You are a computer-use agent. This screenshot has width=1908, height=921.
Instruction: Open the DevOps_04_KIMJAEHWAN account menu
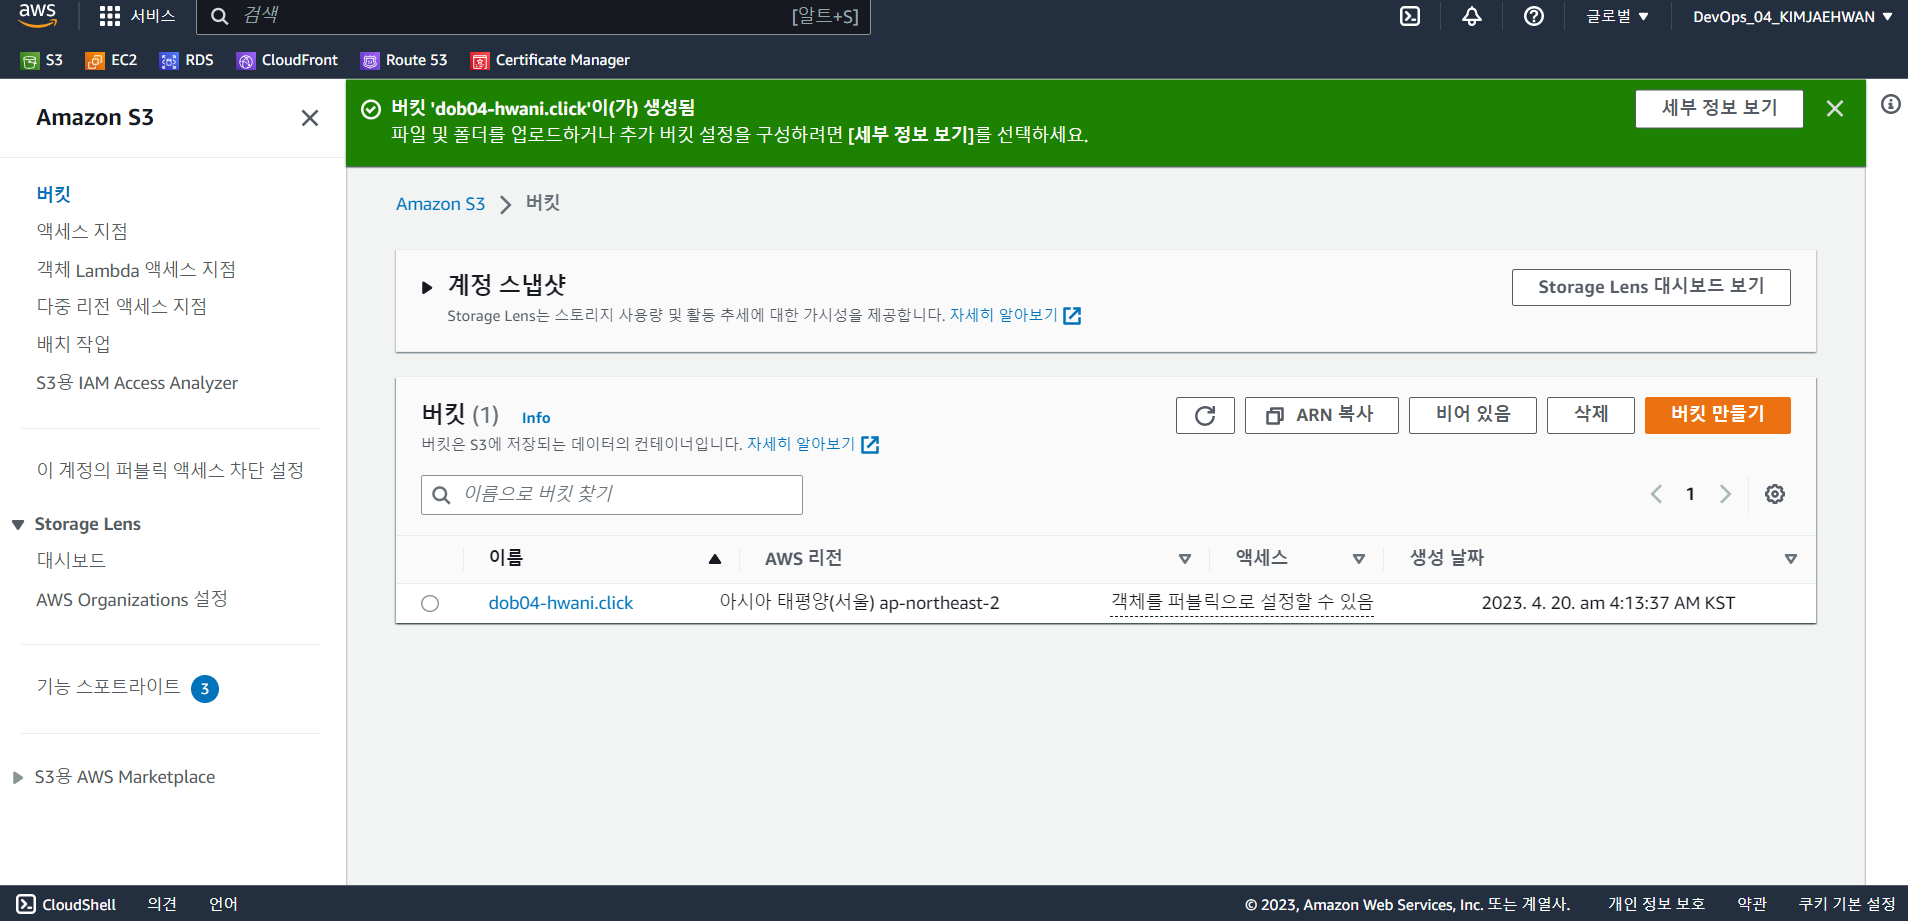[1792, 16]
